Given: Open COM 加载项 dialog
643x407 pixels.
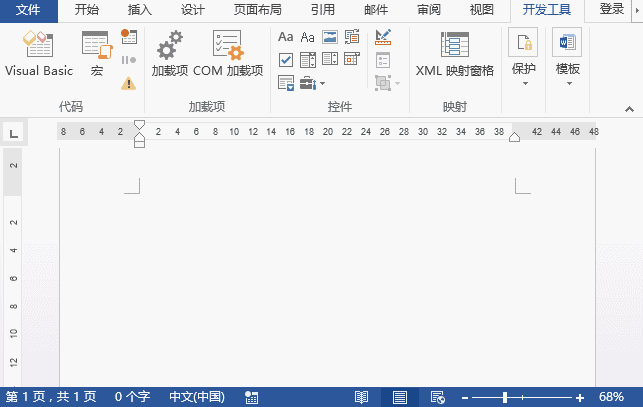Looking at the screenshot, I should point(228,53).
